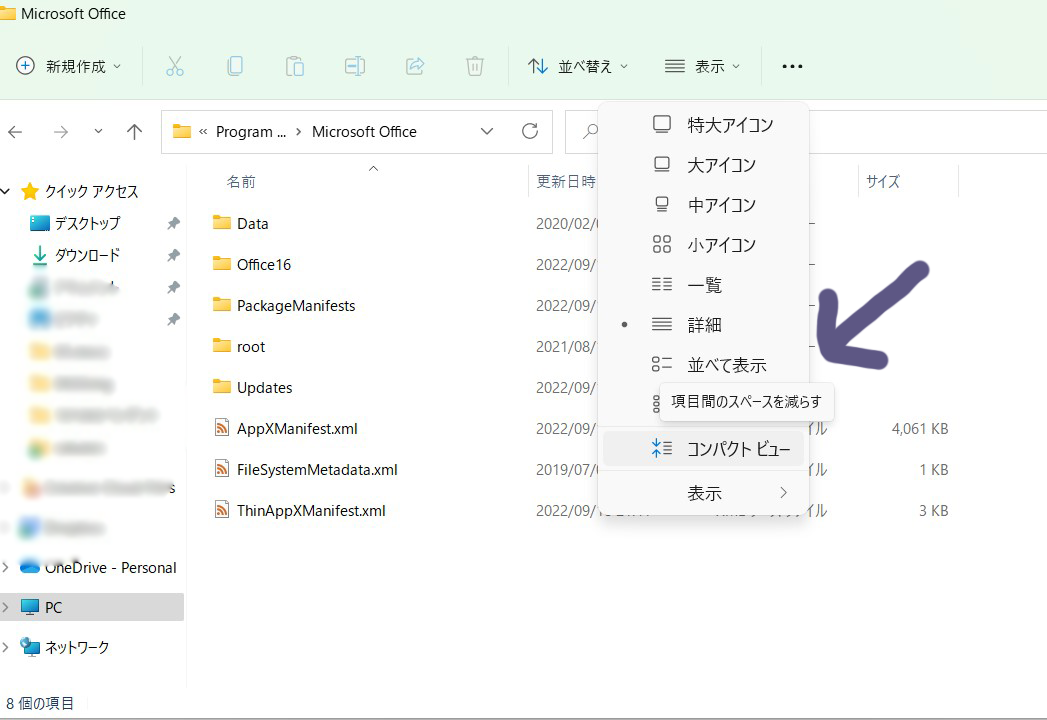Image resolution: width=1047 pixels, height=720 pixels.
Task: Refresh the Microsoft Office folder
Action: (x=530, y=131)
